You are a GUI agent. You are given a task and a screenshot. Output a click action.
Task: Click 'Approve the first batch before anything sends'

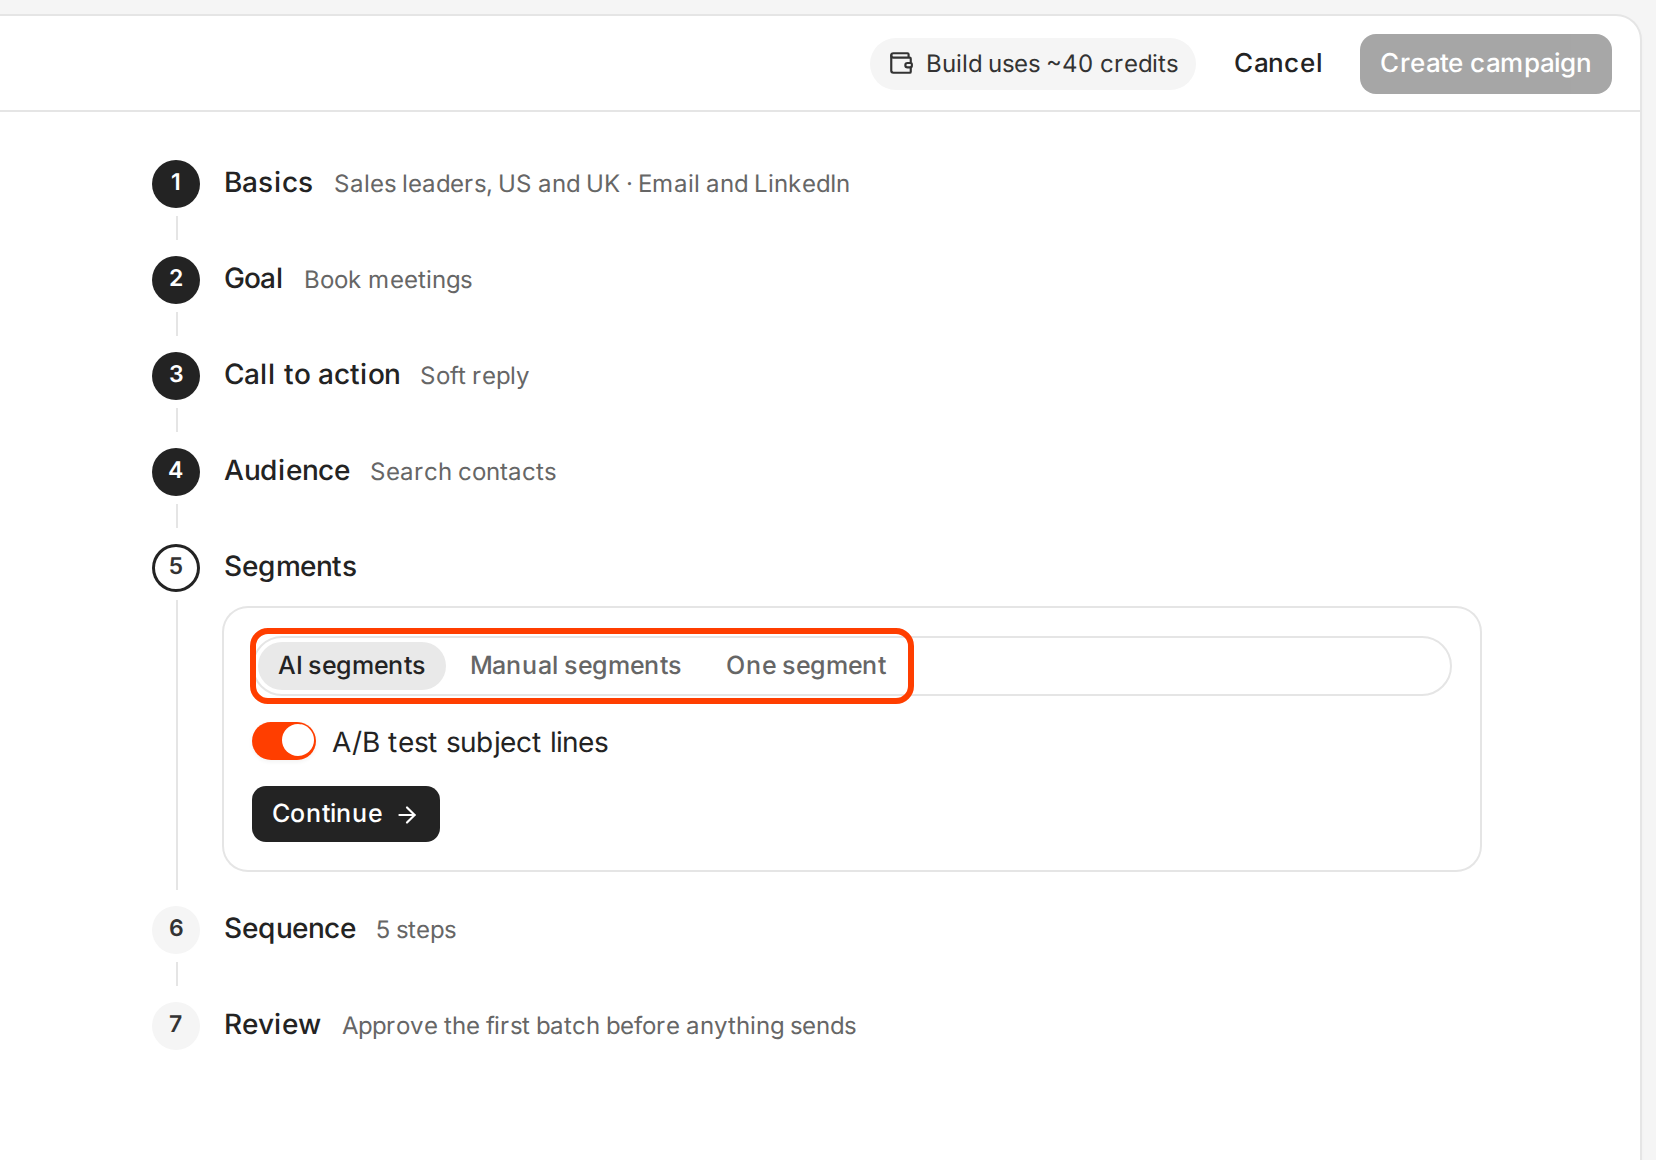tap(599, 1026)
